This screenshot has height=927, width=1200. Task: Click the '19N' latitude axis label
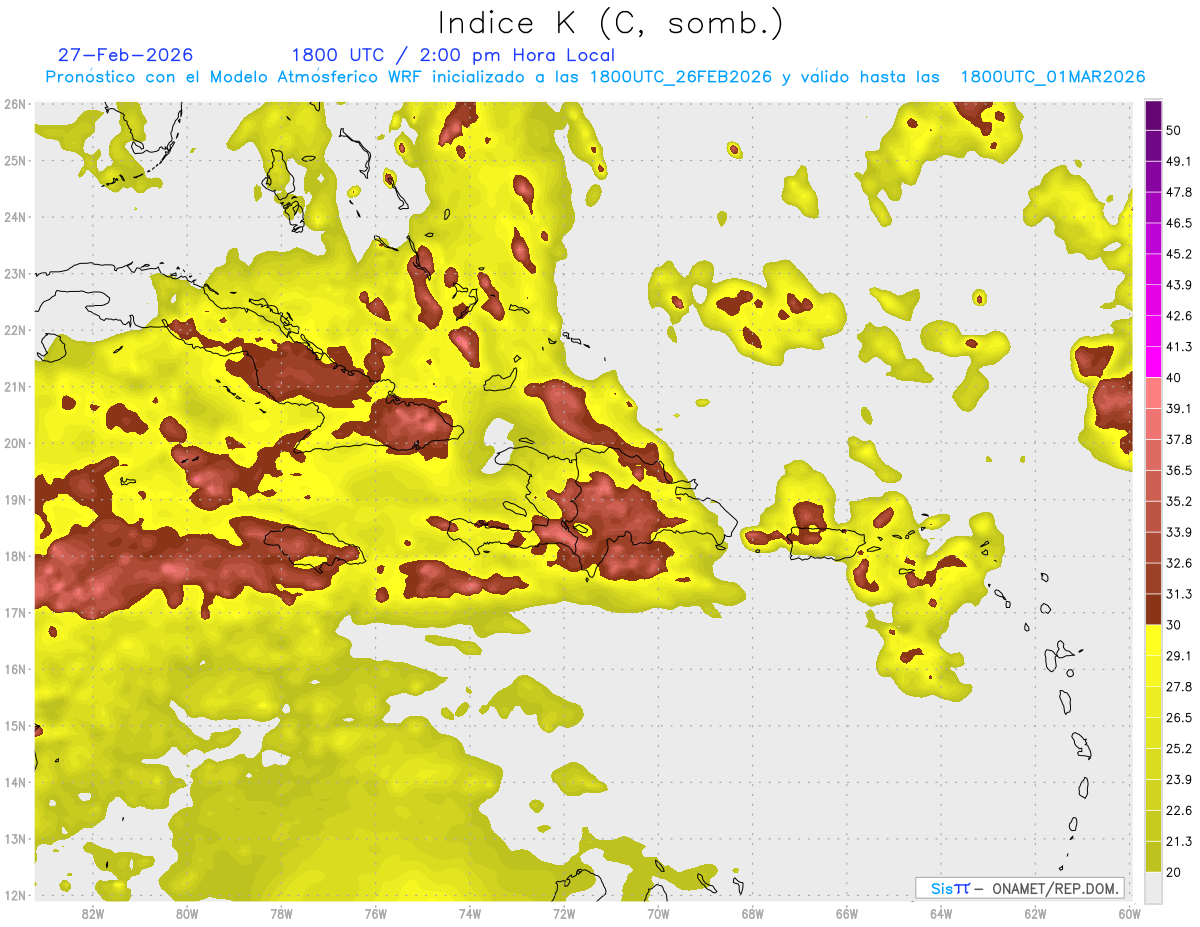click(15, 499)
